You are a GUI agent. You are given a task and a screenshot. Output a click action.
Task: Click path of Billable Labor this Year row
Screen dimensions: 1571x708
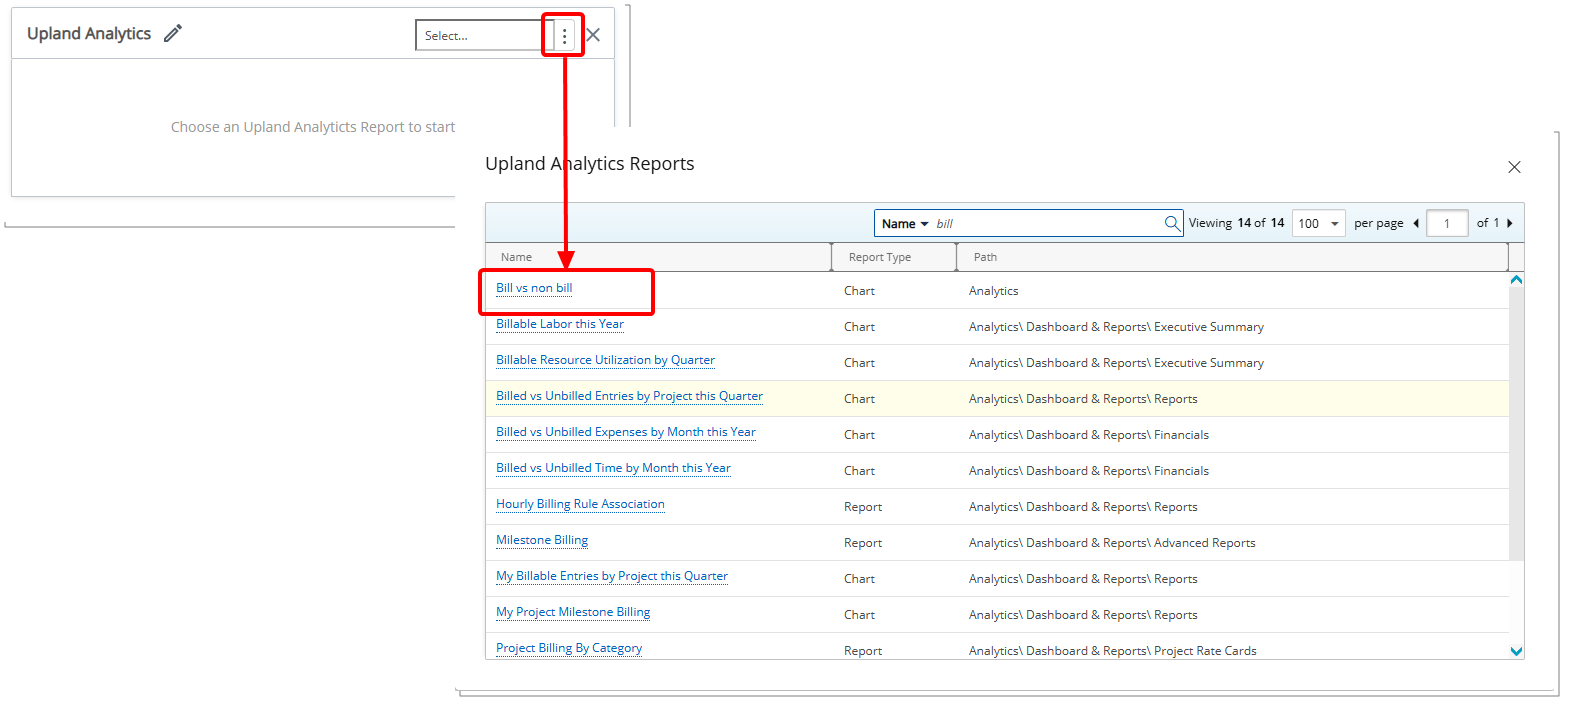1116,327
